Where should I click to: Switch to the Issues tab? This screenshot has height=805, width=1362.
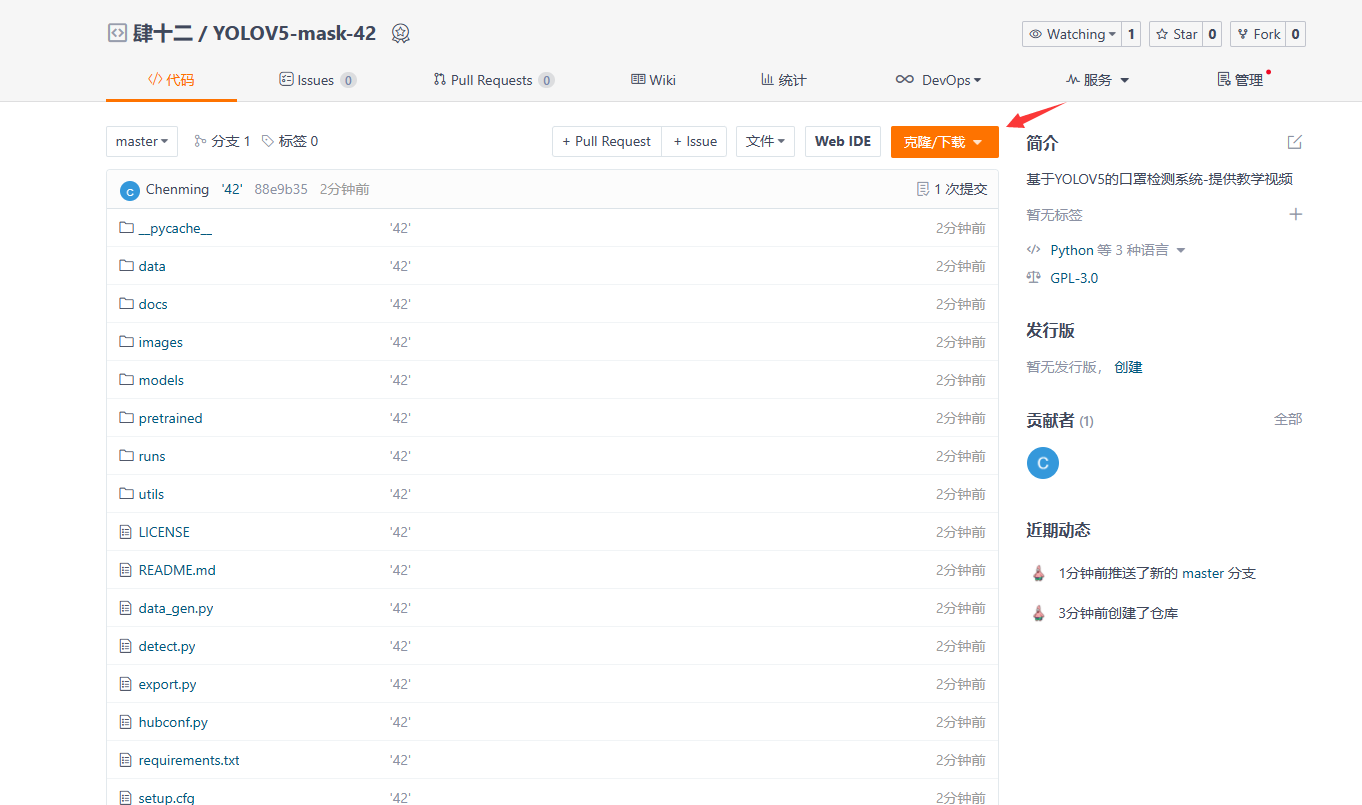point(317,80)
